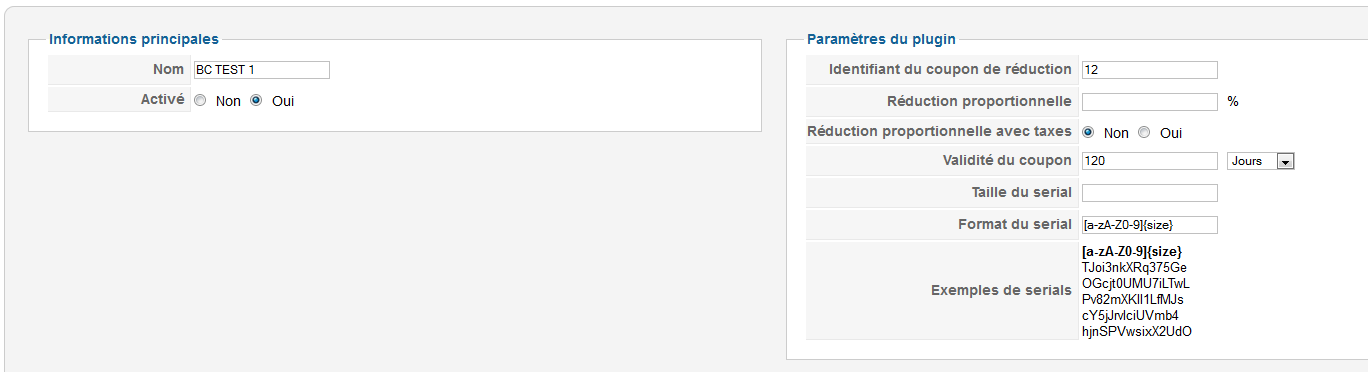Click the 'Paramètres du plugin' section title
1368x372 pixels.
(881, 39)
